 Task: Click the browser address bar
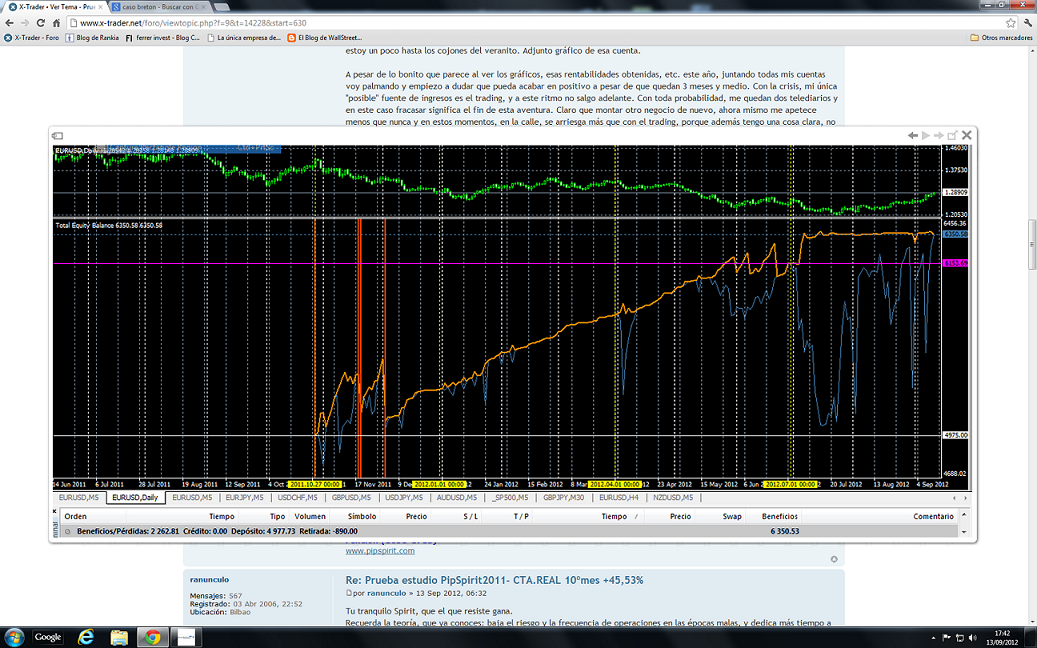tap(500, 22)
